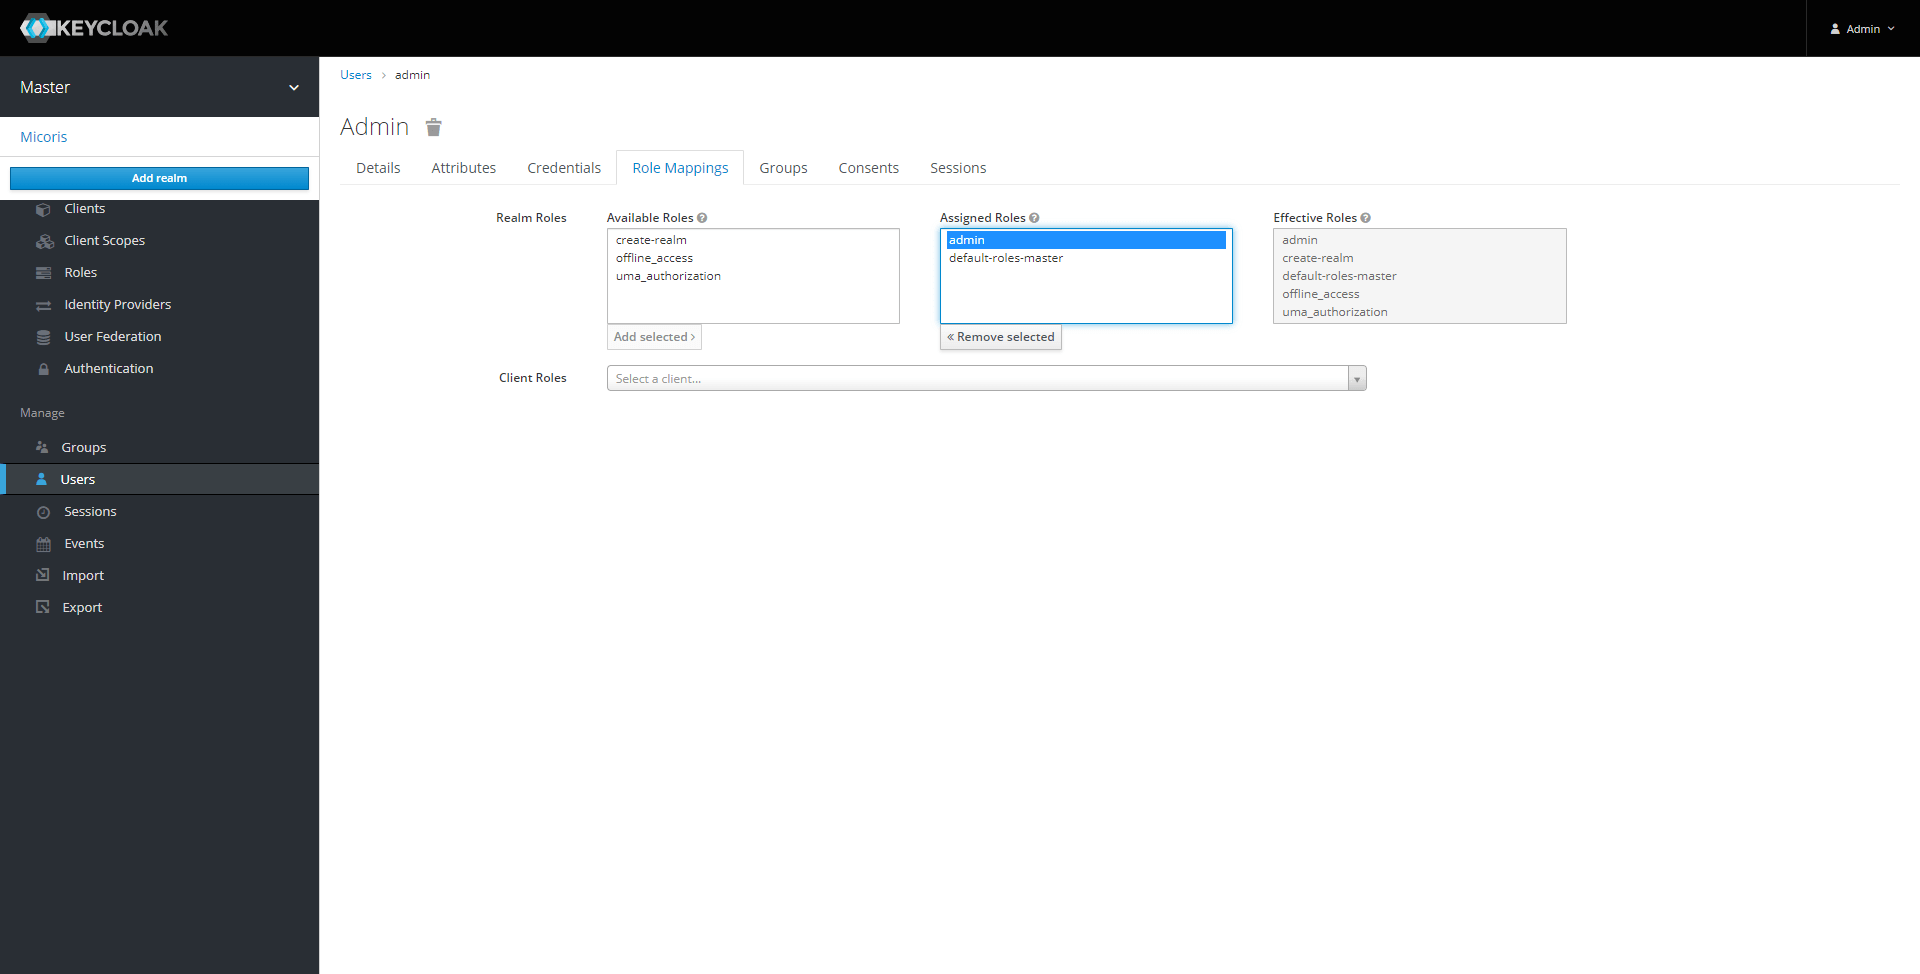
Task: Click Remove selected button
Action: (1000, 337)
